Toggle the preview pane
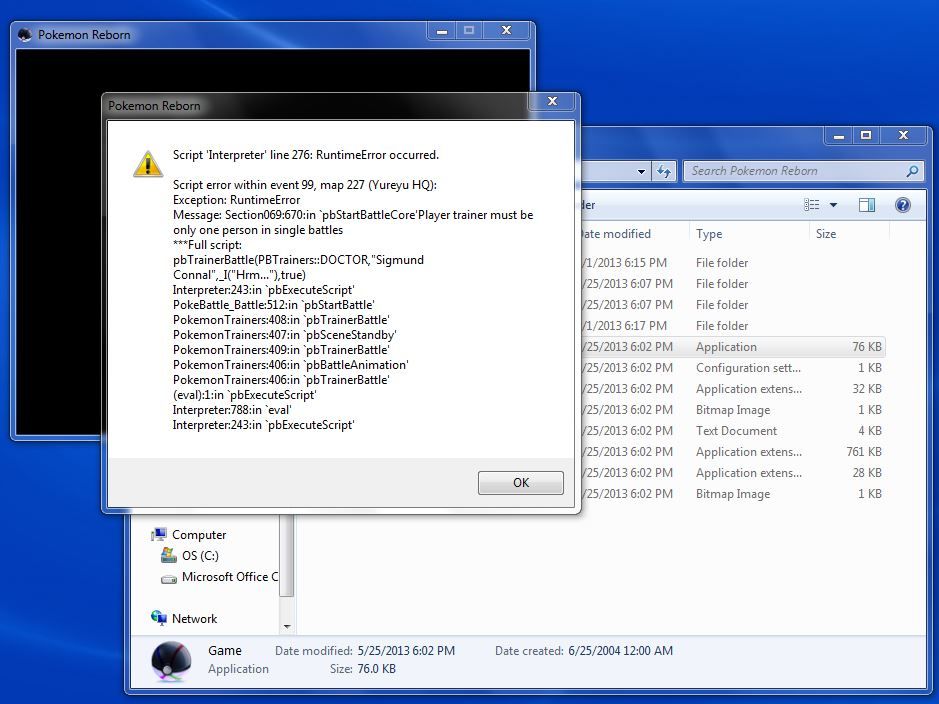Screen dimensions: 939x704 coord(867,205)
